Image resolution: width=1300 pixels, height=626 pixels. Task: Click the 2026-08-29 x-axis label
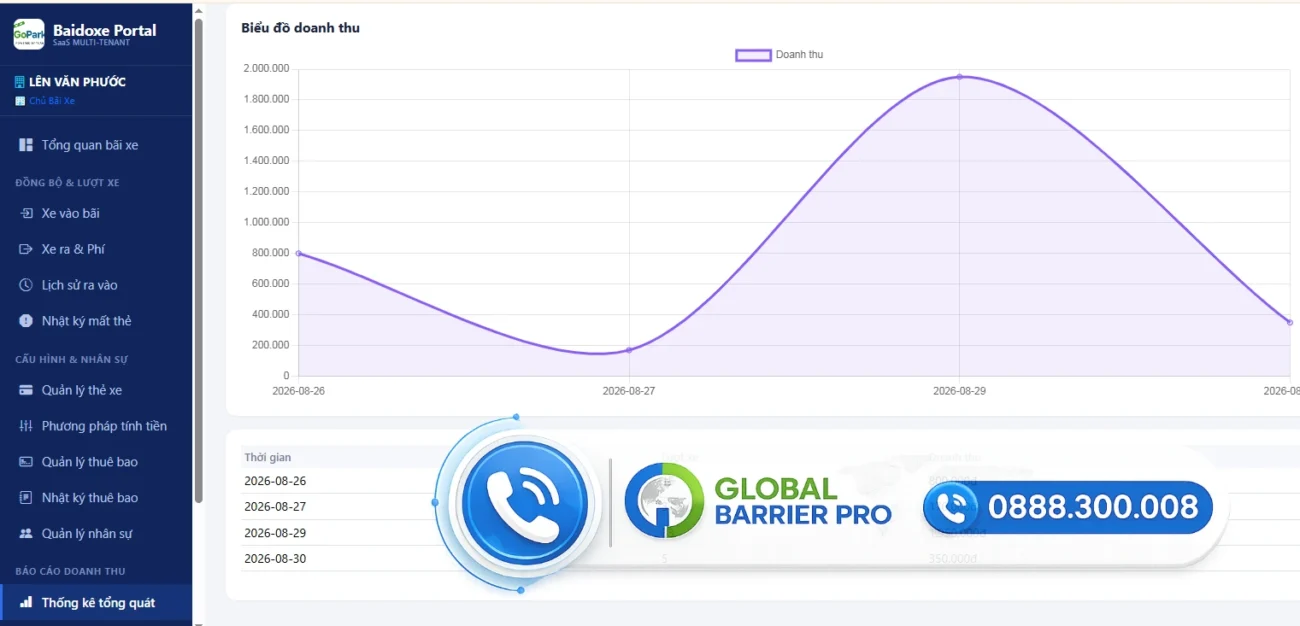coord(959,391)
